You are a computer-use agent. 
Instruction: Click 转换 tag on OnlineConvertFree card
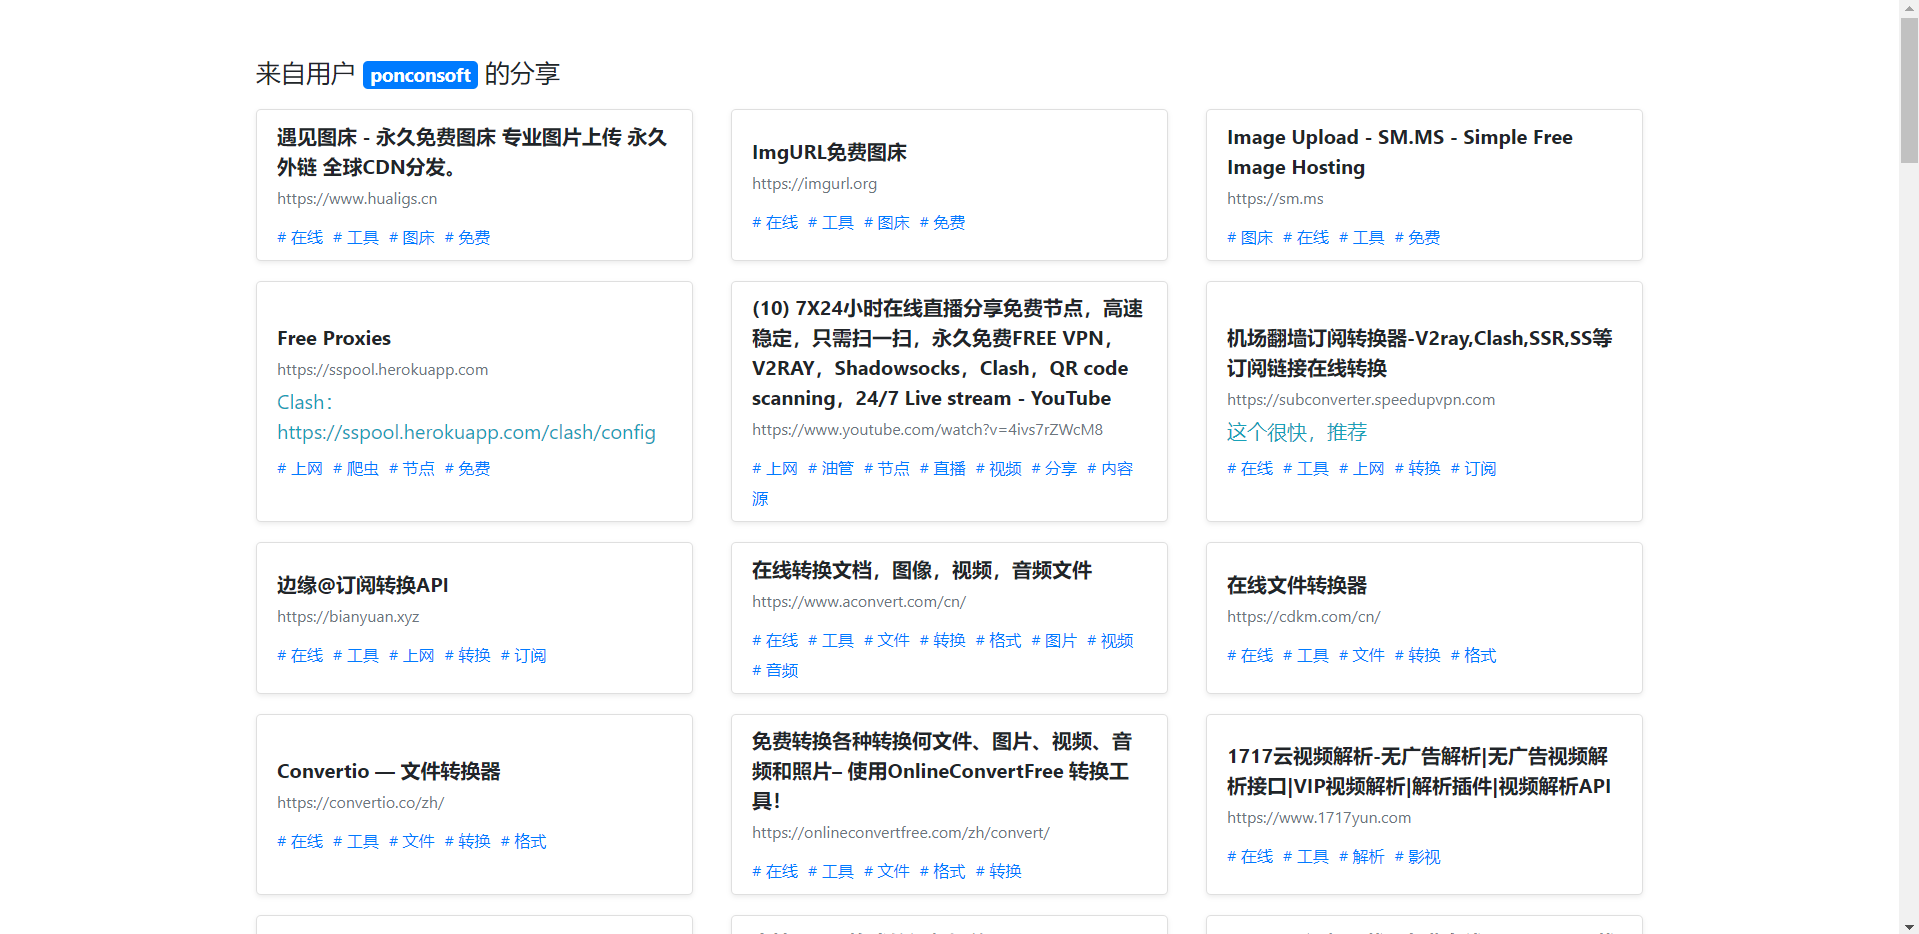click(x=999, y=871)
